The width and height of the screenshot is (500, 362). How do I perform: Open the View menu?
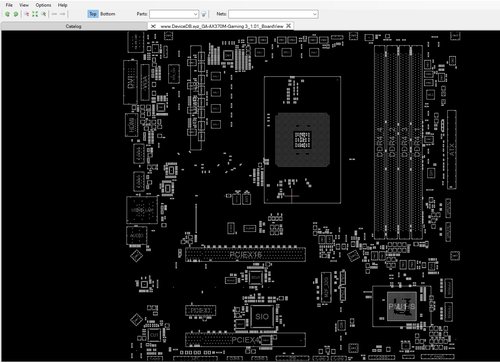click(24, 5)
